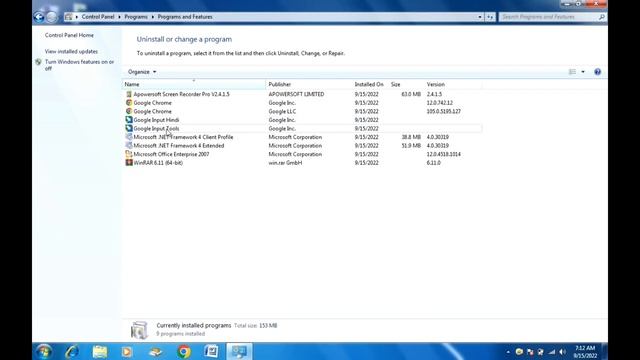This screenshot has height=360, width=640.
Task: Click the Microsoft Office Enterprise 2007 icon
Action: tap(129, 154)
